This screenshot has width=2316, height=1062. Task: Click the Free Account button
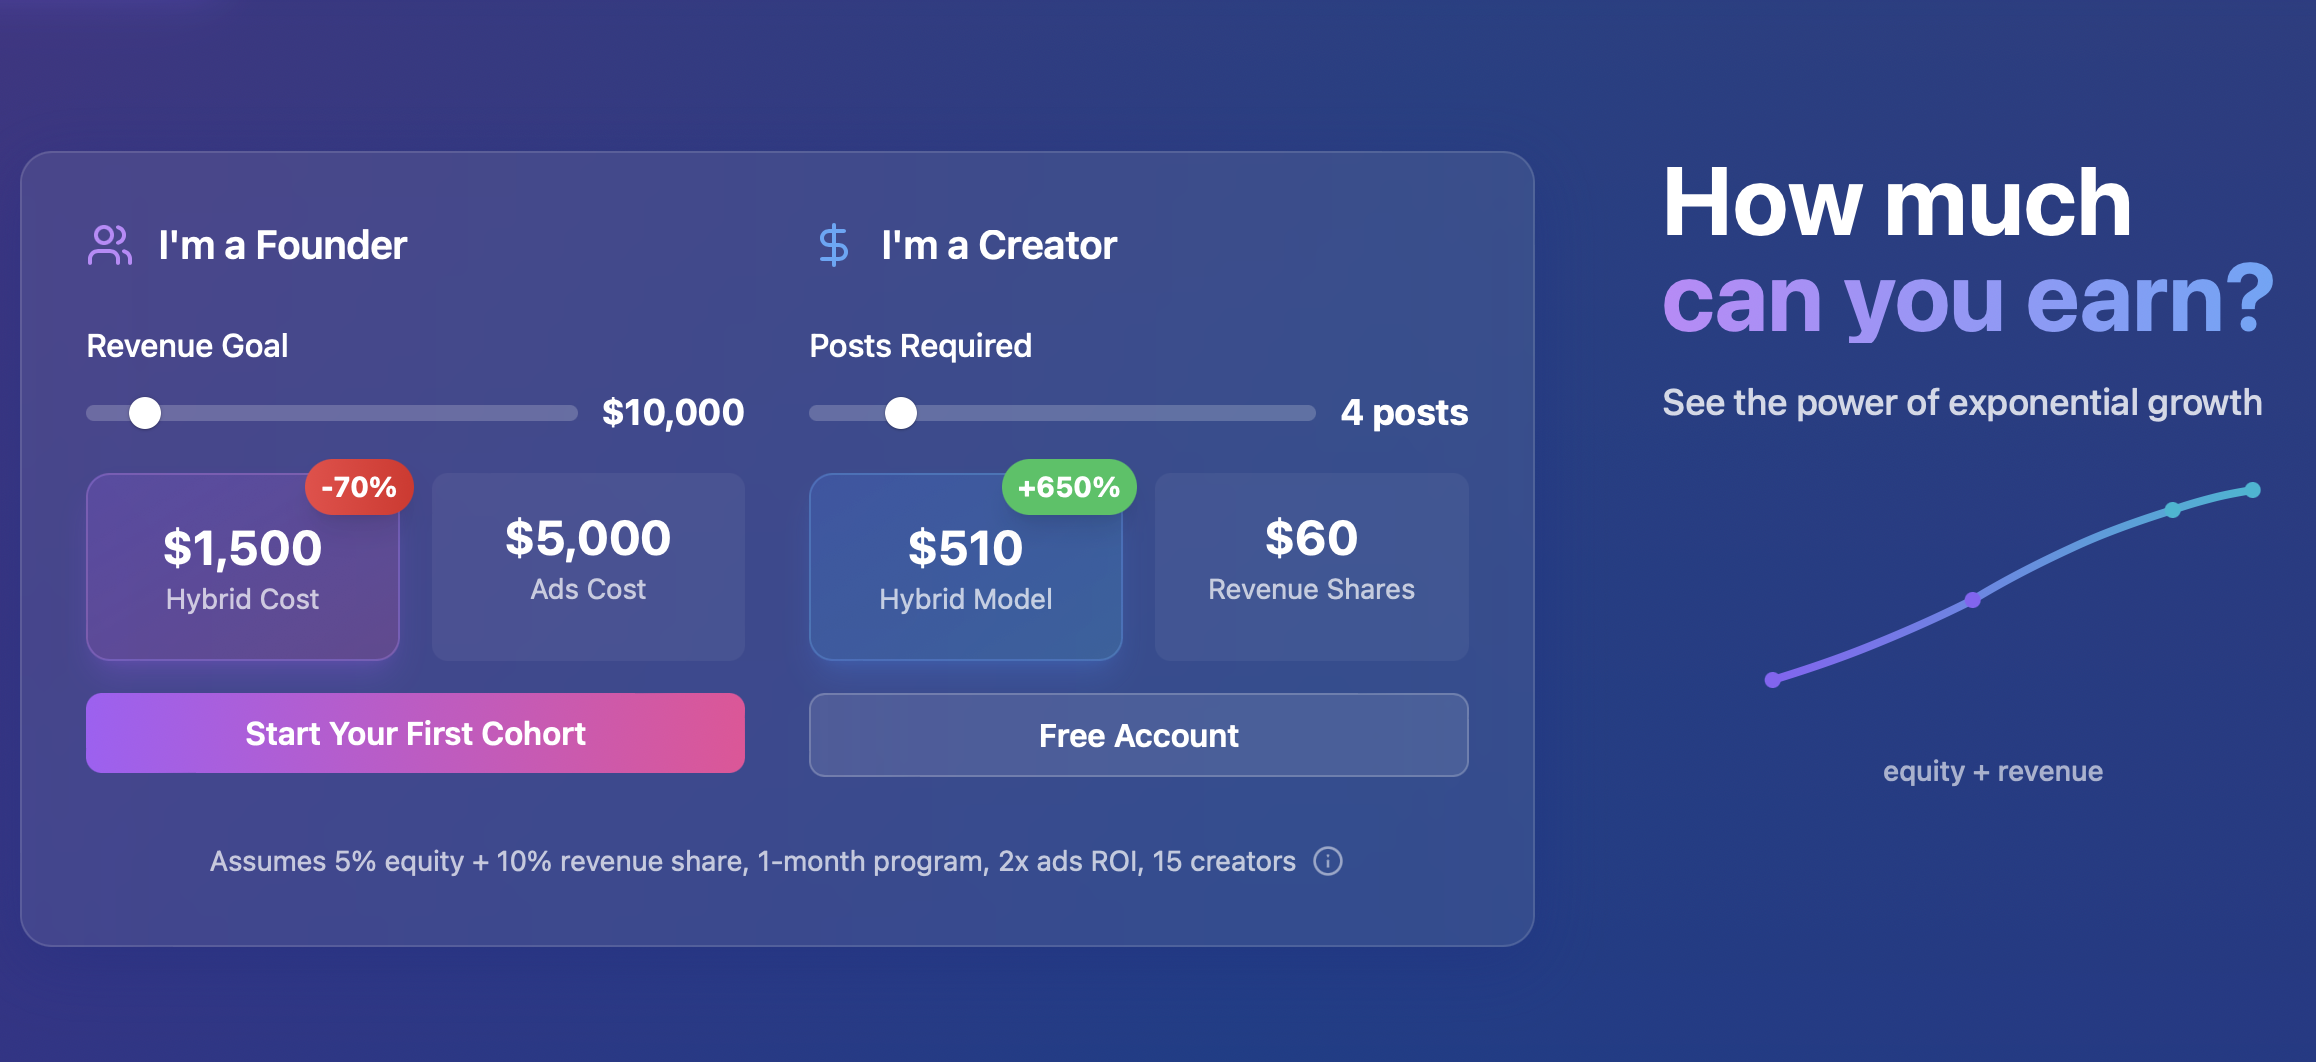click(1137, 735)
